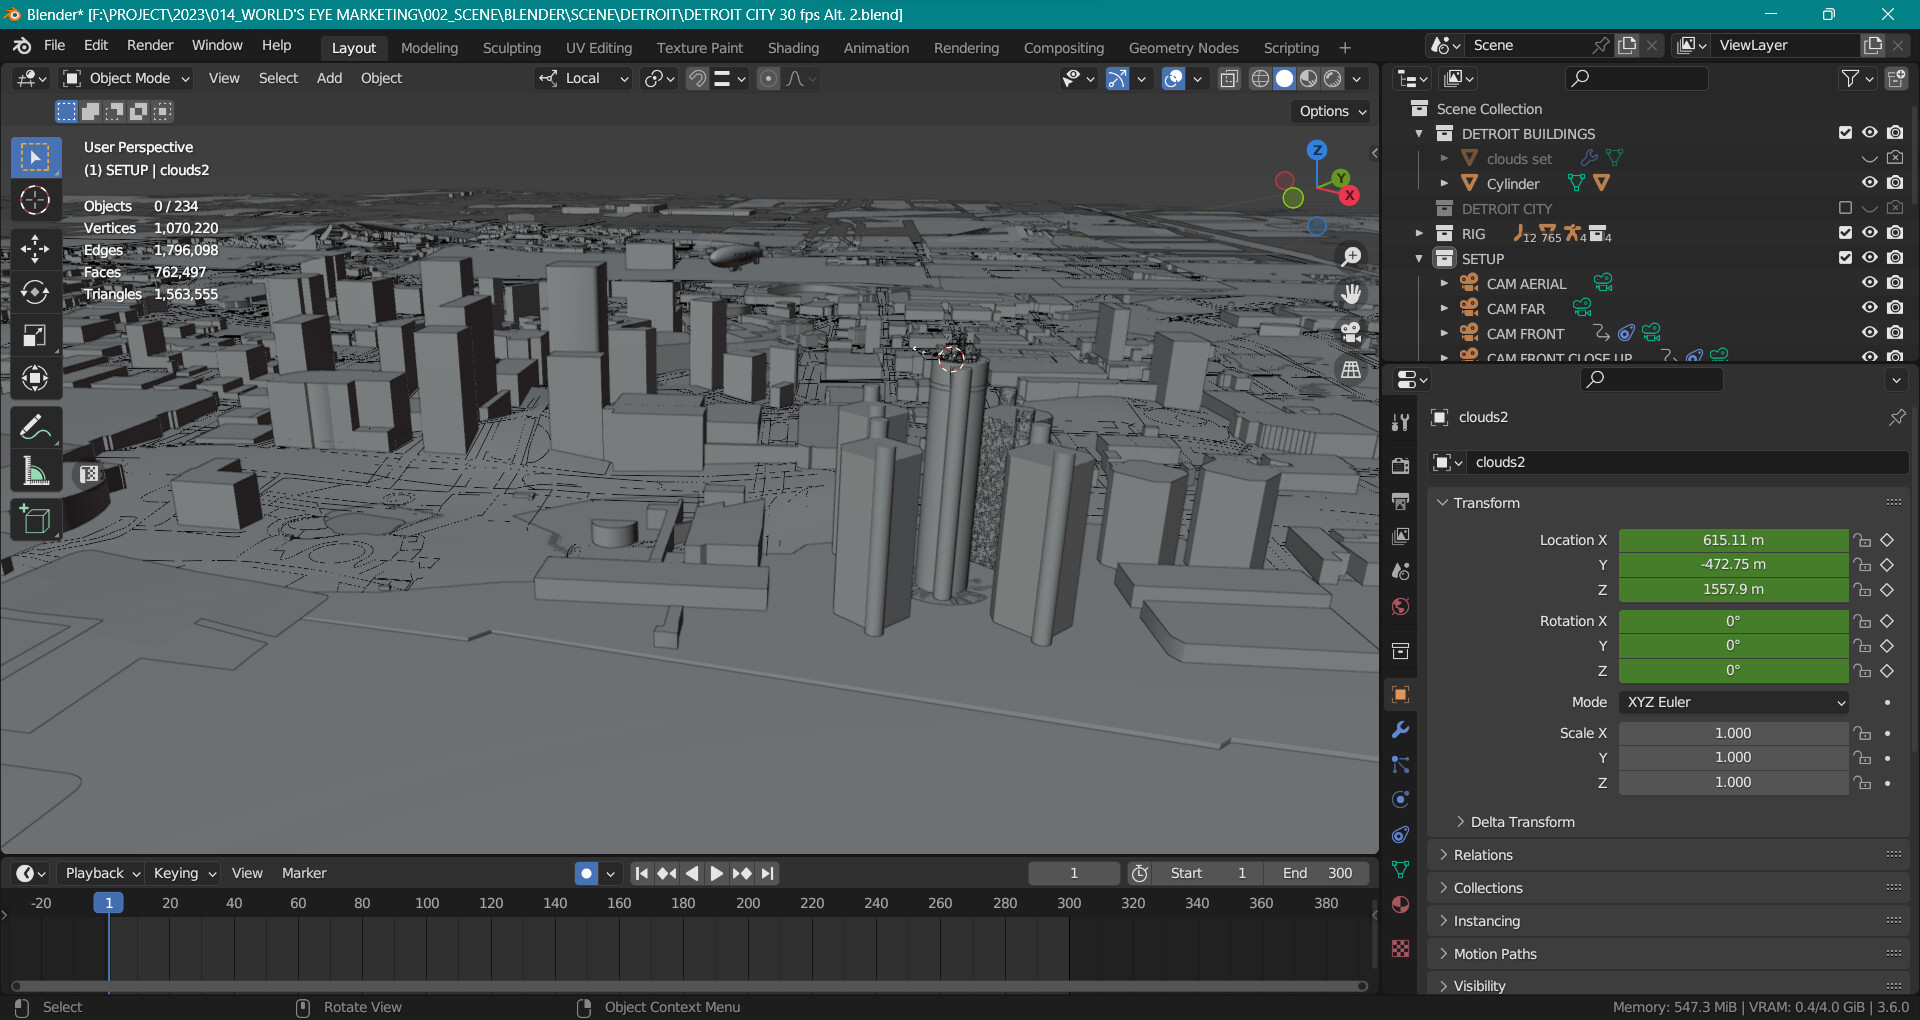Open the XYZ Euler rotation mode dropdown
This screenshot has height=1020, width=1920.
(x=1733, y=702)
